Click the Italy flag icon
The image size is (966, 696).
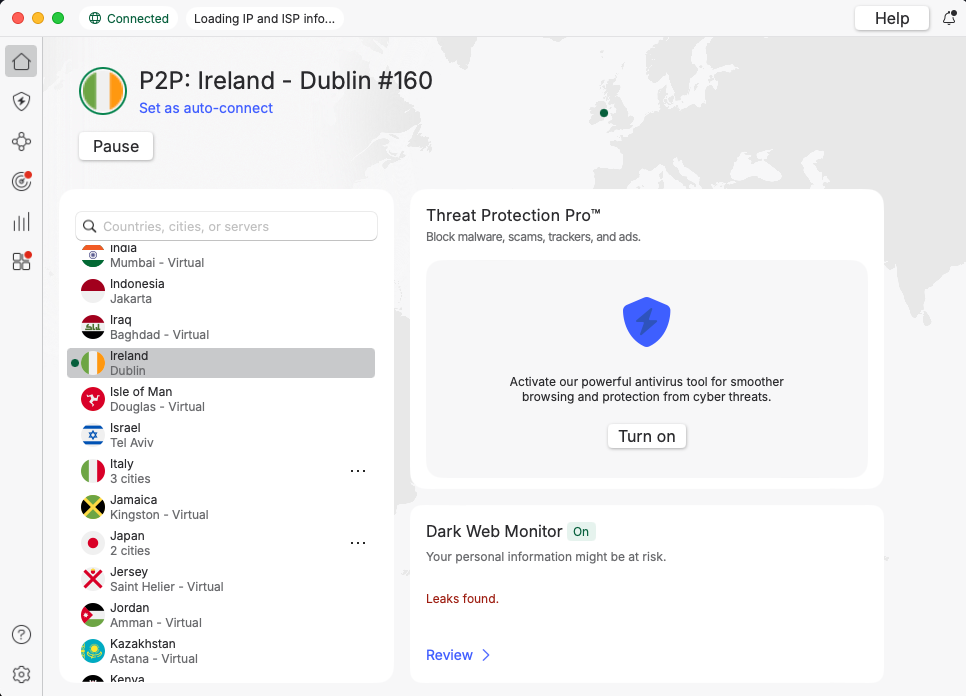click(x=93, y=471)
